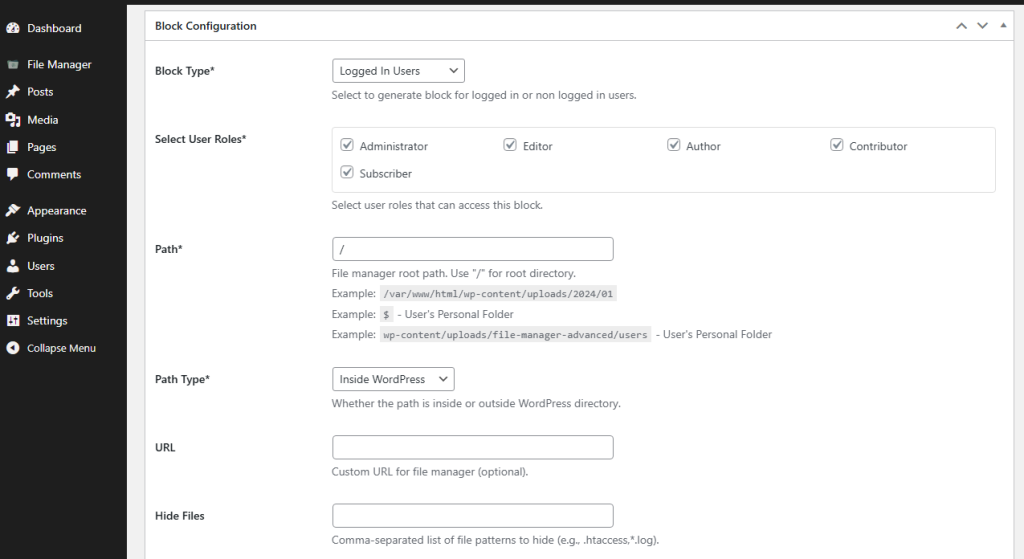This screenshot has width=1024, height=559.
Task: Open the Users menu text
Action: (x=40, y=266)
